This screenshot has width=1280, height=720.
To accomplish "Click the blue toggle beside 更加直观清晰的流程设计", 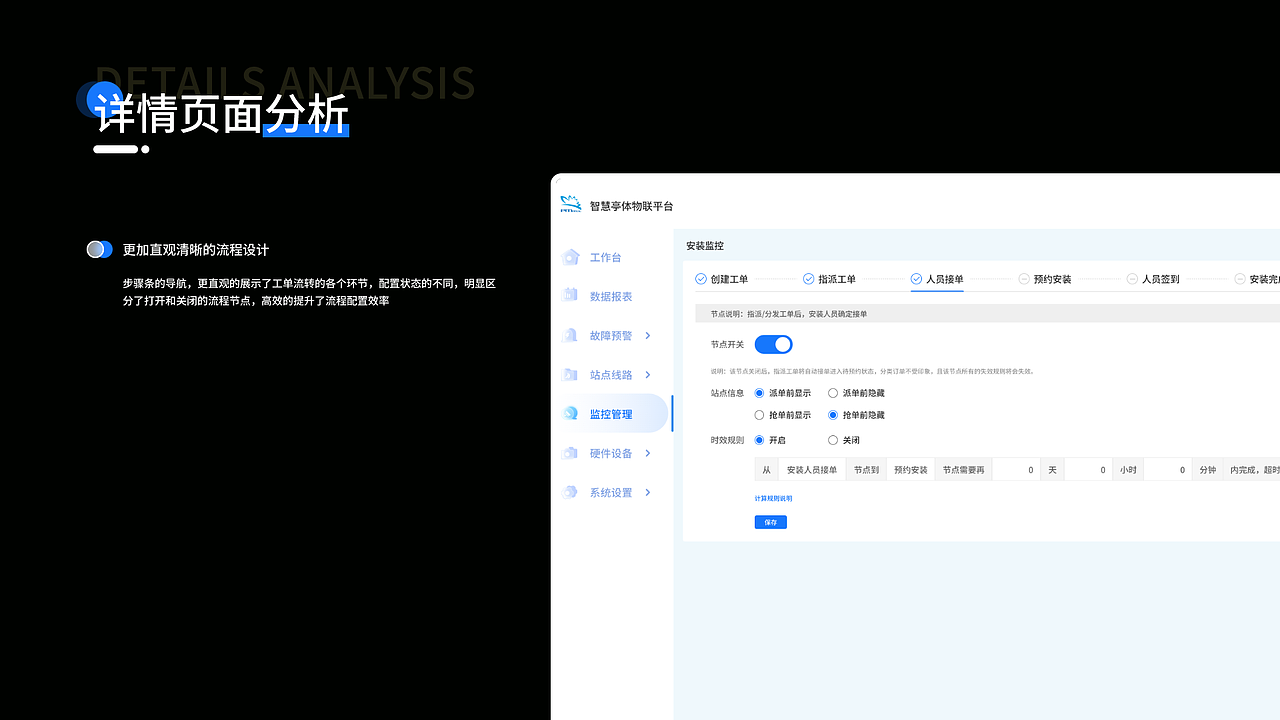I will click(x=99, y=248).
